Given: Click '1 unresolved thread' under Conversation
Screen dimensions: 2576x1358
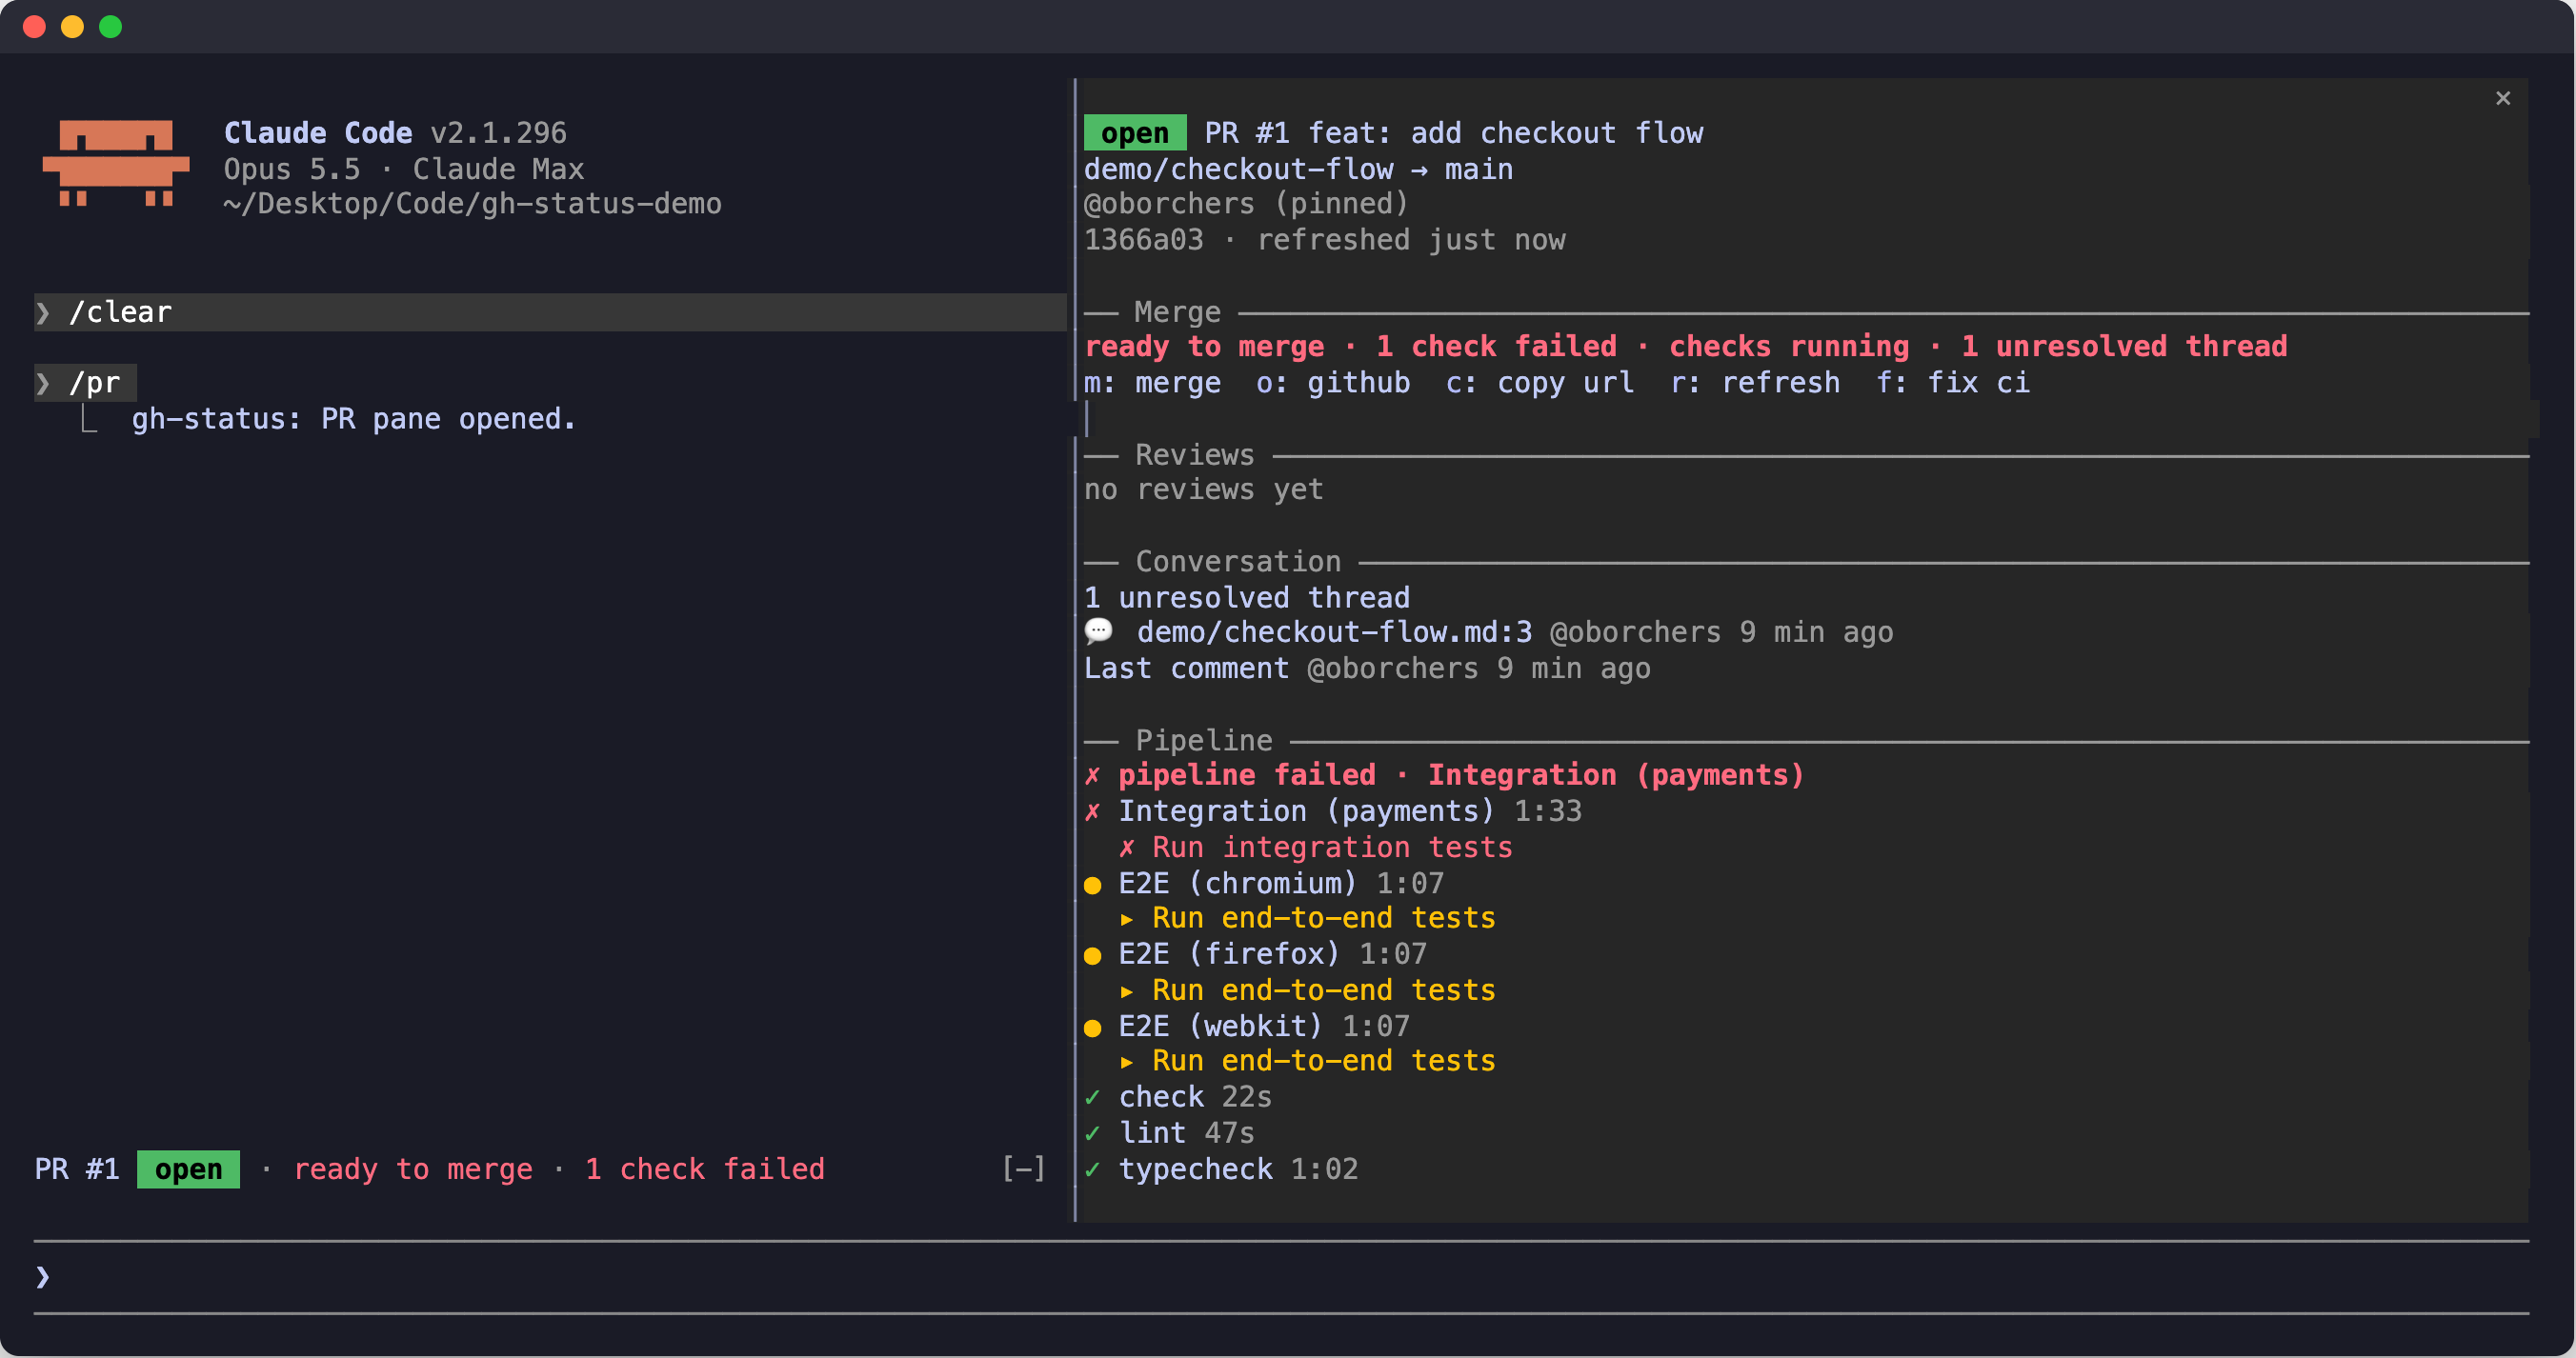Looking at the screenshot, I should coord(1247,598).
